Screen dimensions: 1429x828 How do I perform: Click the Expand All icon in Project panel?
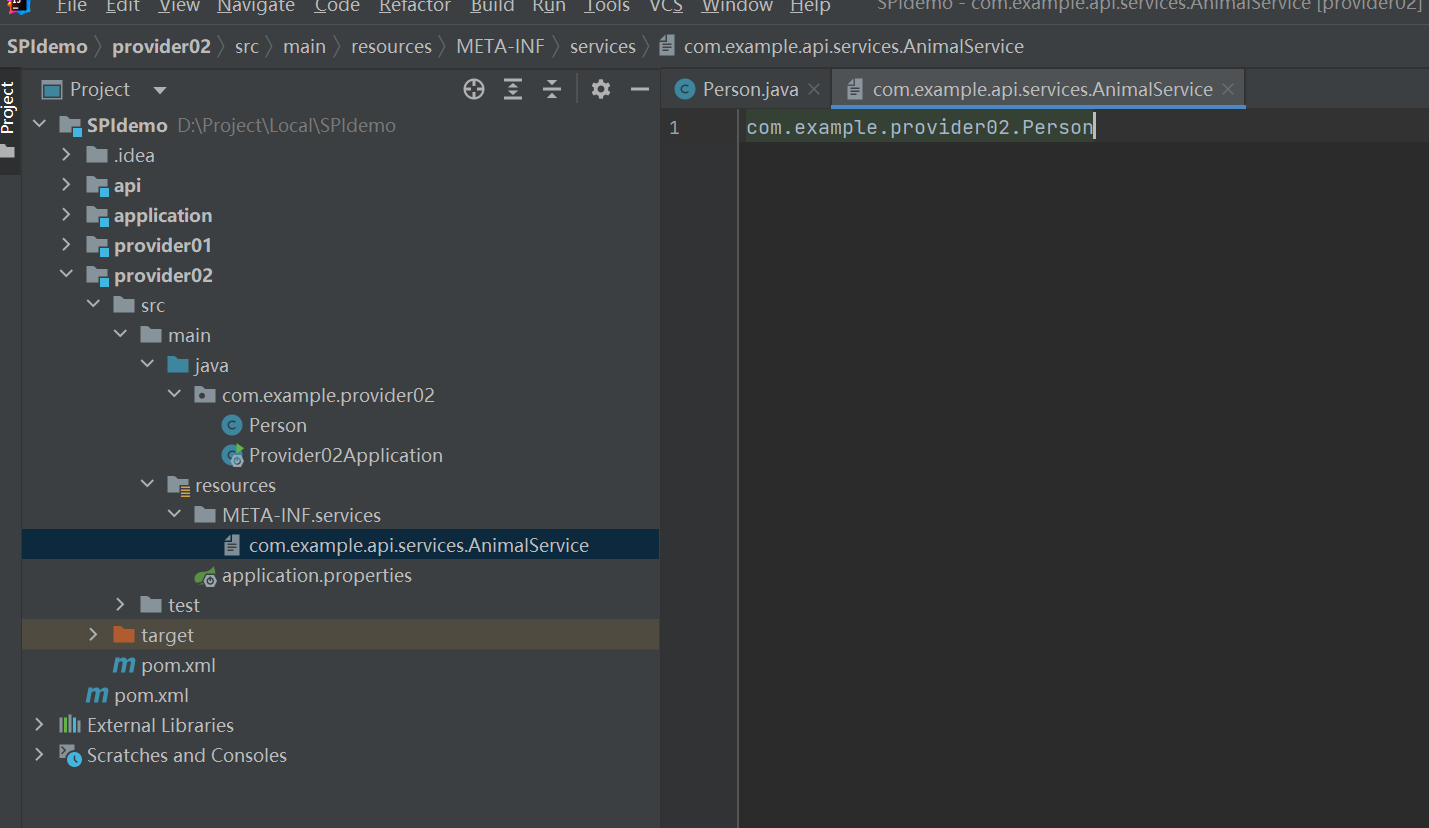[x=513, y=90]
